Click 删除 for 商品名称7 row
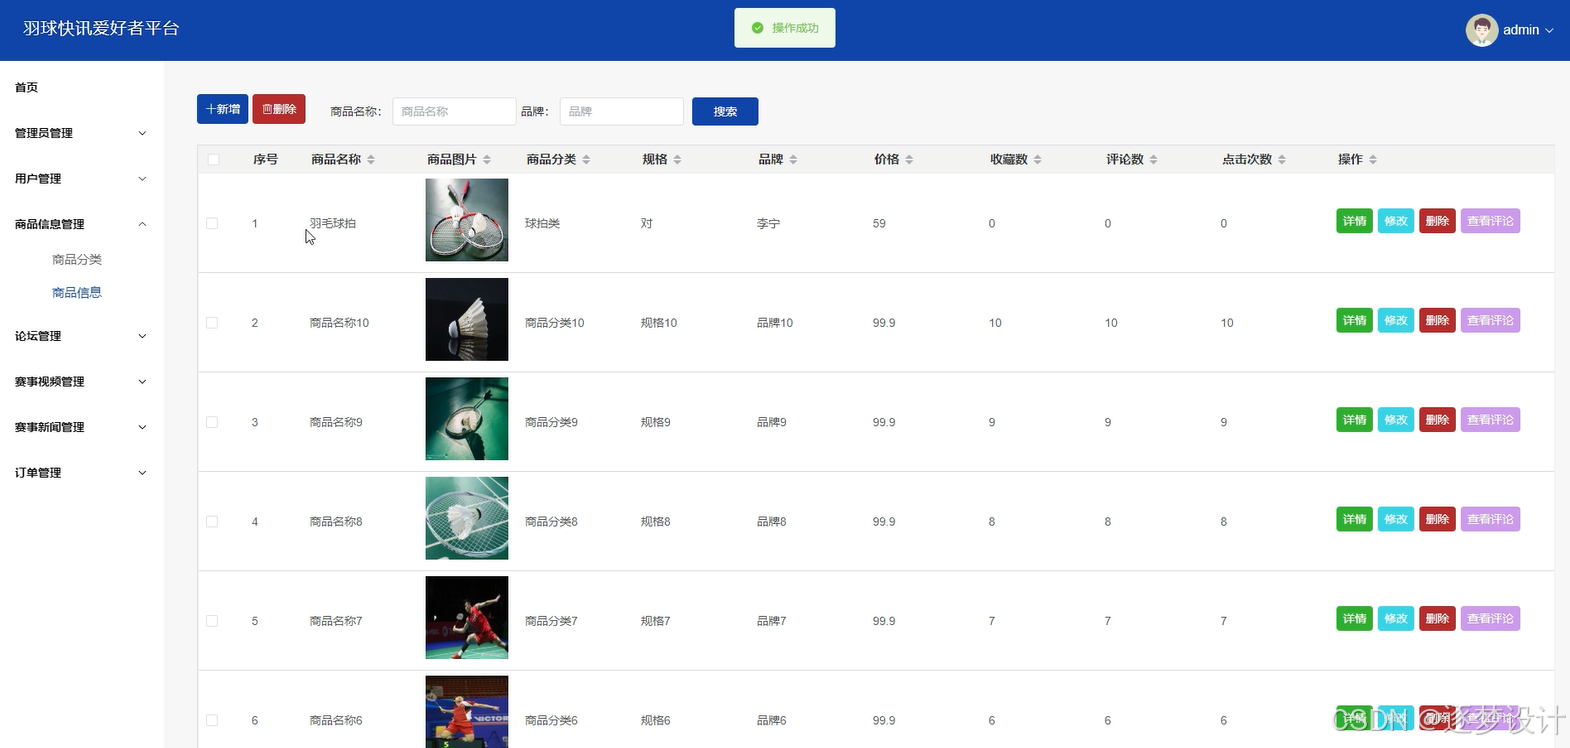The image size is (1570, 748). point(1437,619)
